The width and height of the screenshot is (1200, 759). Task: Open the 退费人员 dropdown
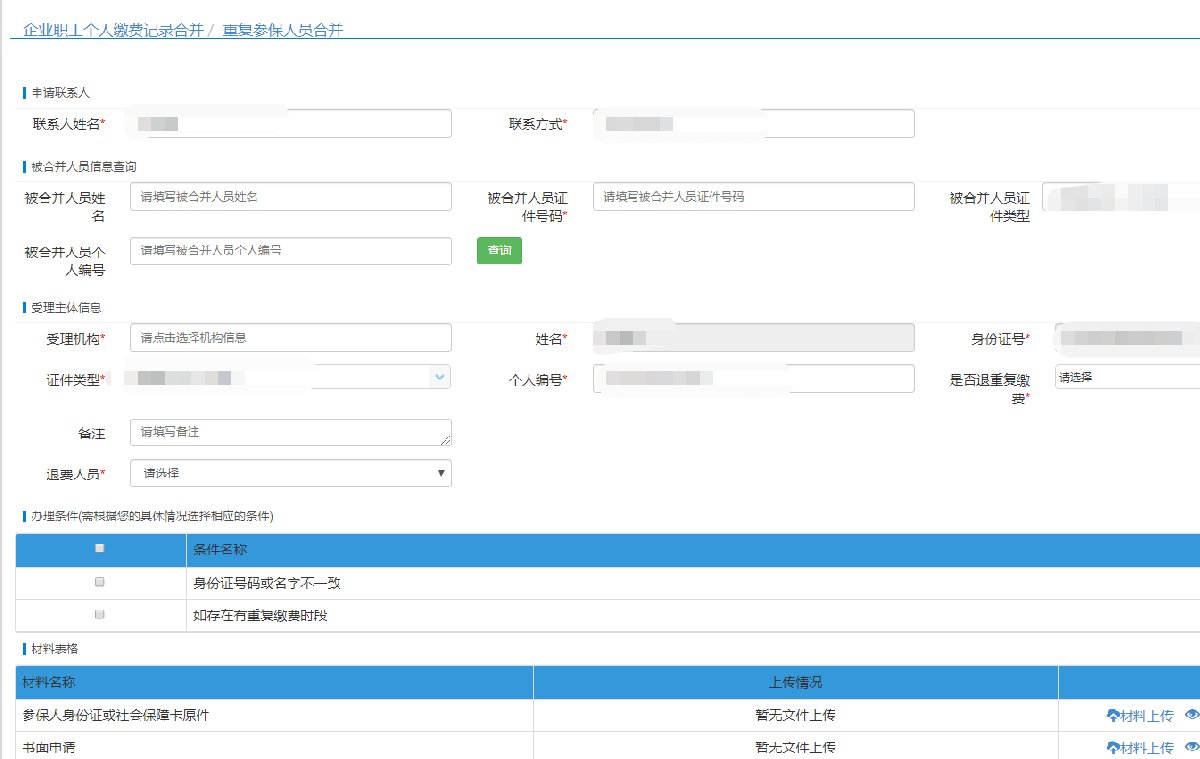click(290, 473)
